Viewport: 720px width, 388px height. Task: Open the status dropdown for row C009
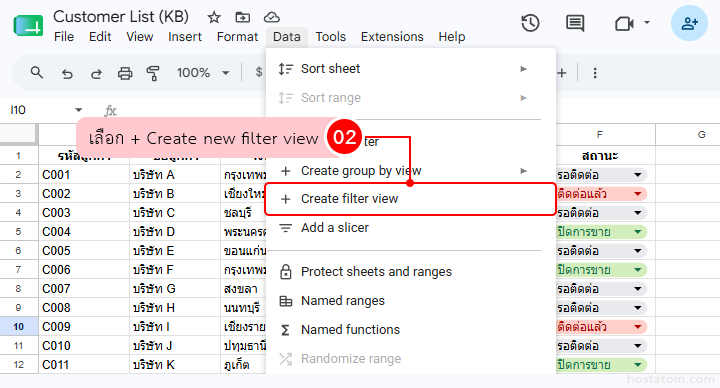click(x=638, y=326)
